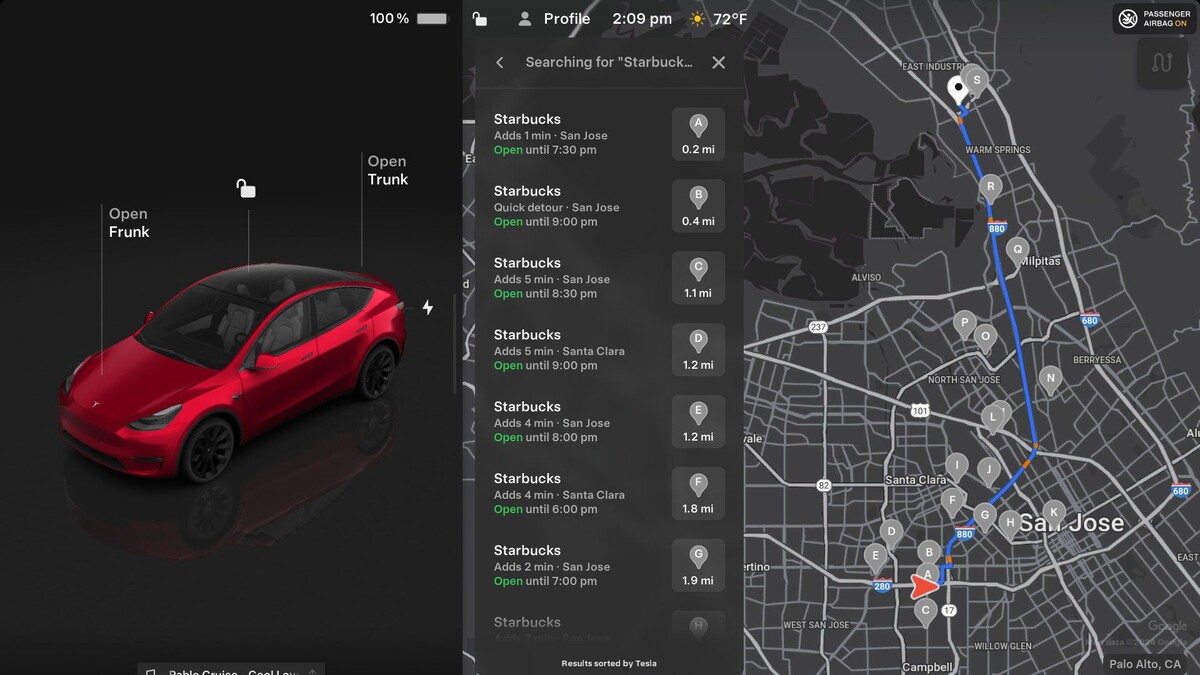Screen dimensions: 1200x675
Task: Toggle the Passenger Airbag indicator
Action: (x=1154, y=19)
